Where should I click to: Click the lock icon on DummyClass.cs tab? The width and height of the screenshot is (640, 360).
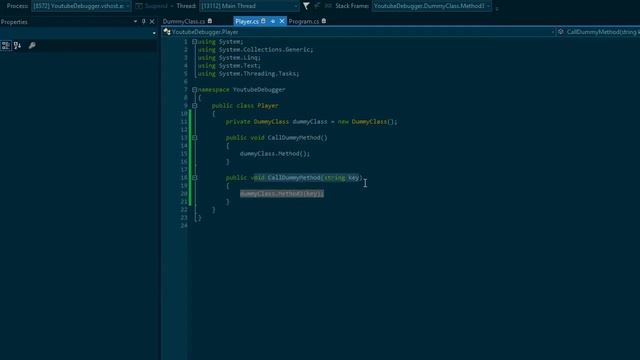point(210,21)
